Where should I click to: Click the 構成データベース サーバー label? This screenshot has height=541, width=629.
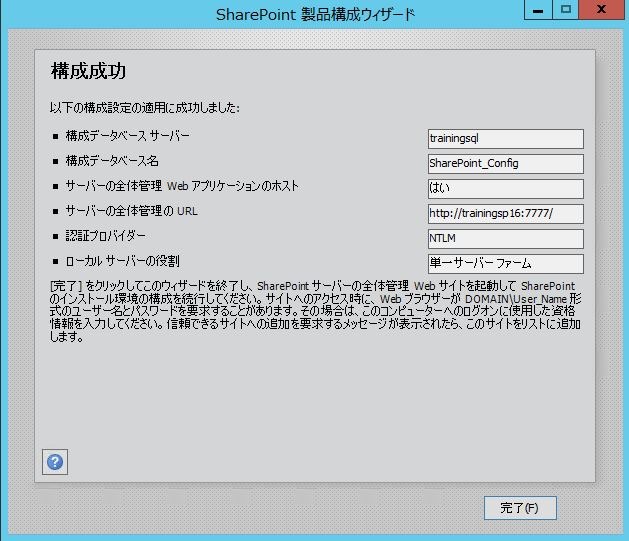128,136
